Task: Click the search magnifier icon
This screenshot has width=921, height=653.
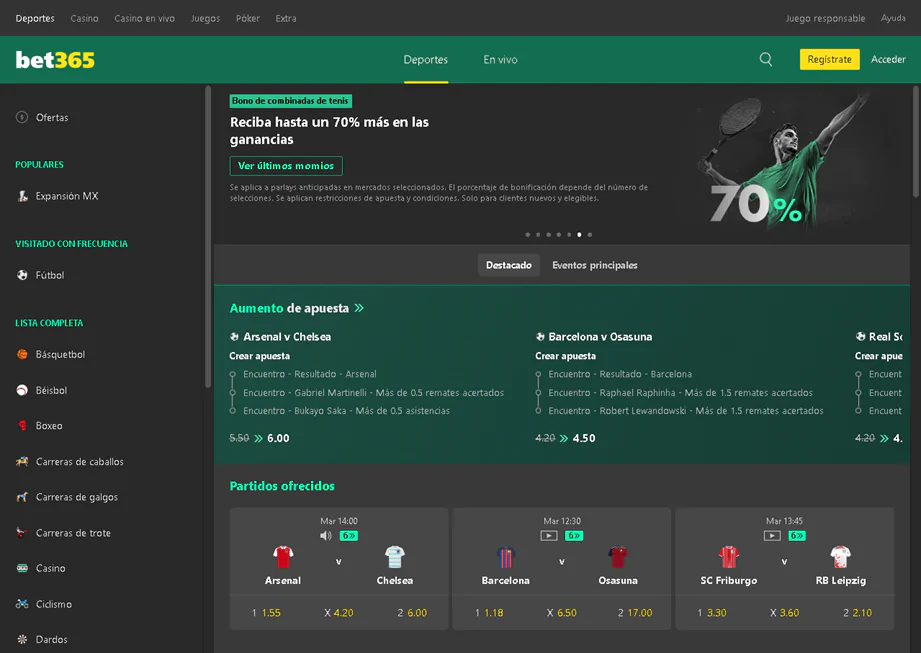Action: click(x=766, y=59)
